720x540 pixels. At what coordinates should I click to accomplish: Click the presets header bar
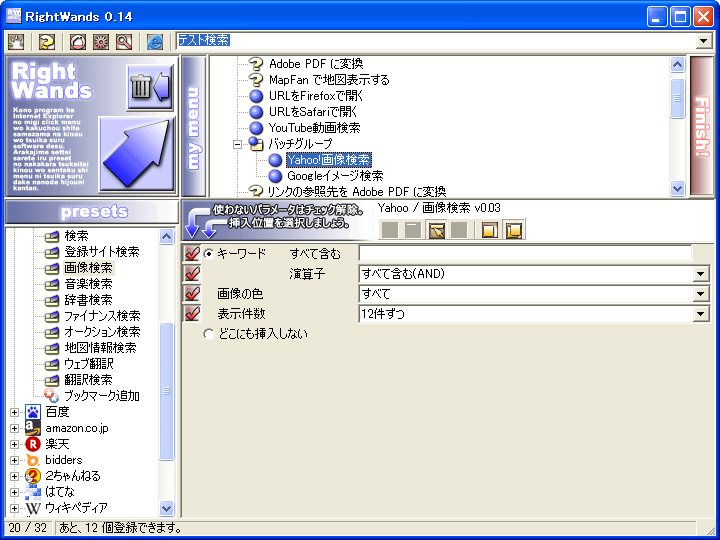click(x=92, y=212)
